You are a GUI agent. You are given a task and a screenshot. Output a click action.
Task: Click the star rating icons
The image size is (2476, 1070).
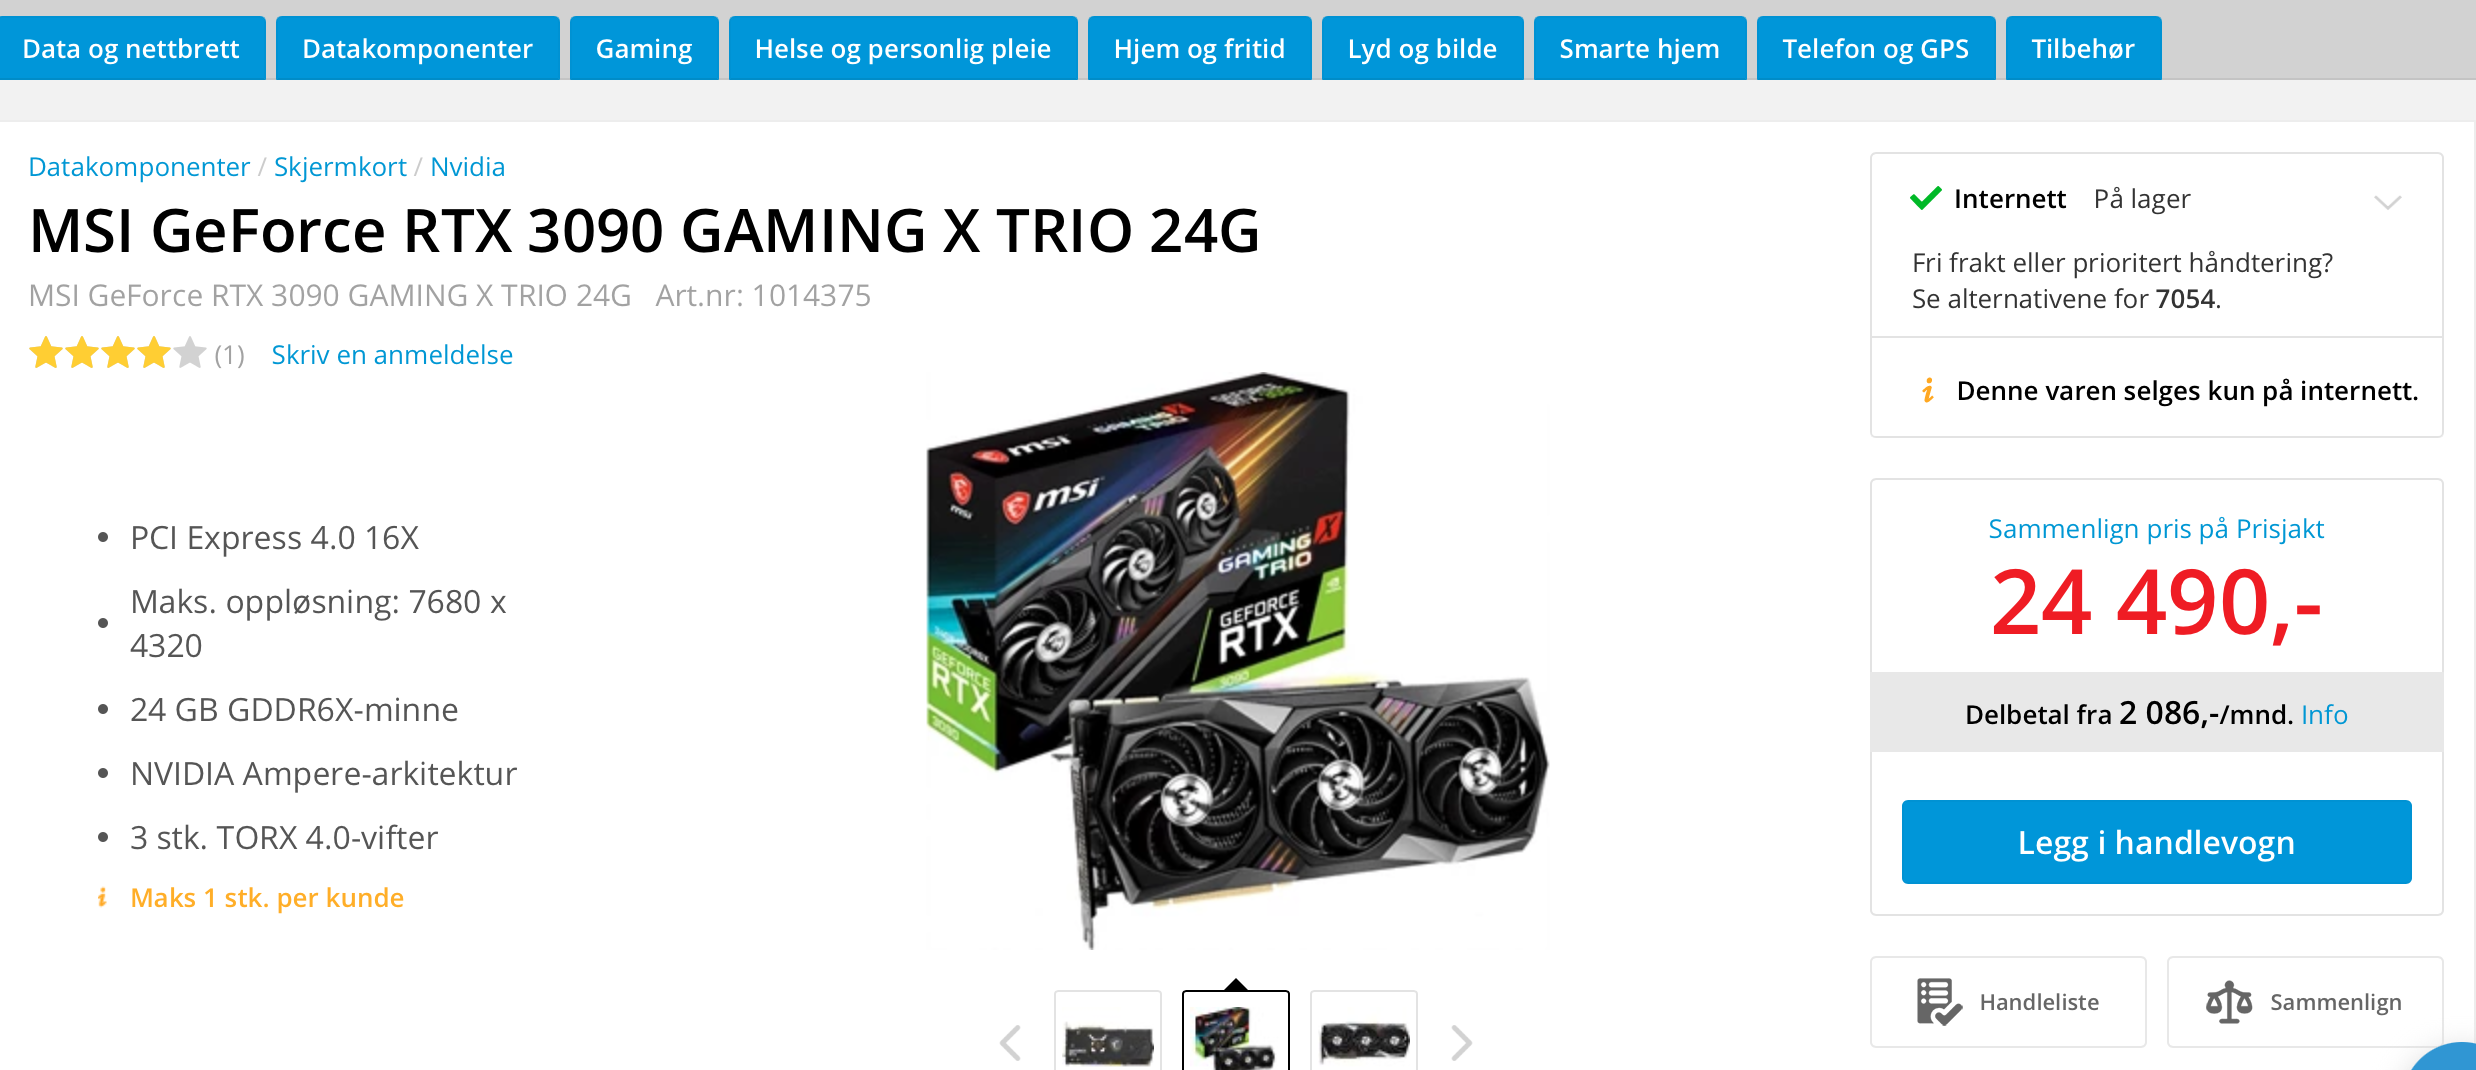tap(118, 354)
